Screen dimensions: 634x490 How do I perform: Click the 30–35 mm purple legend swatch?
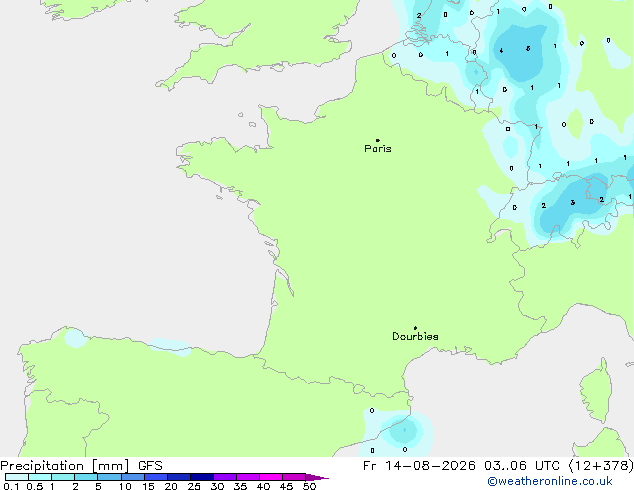[225, 477]
